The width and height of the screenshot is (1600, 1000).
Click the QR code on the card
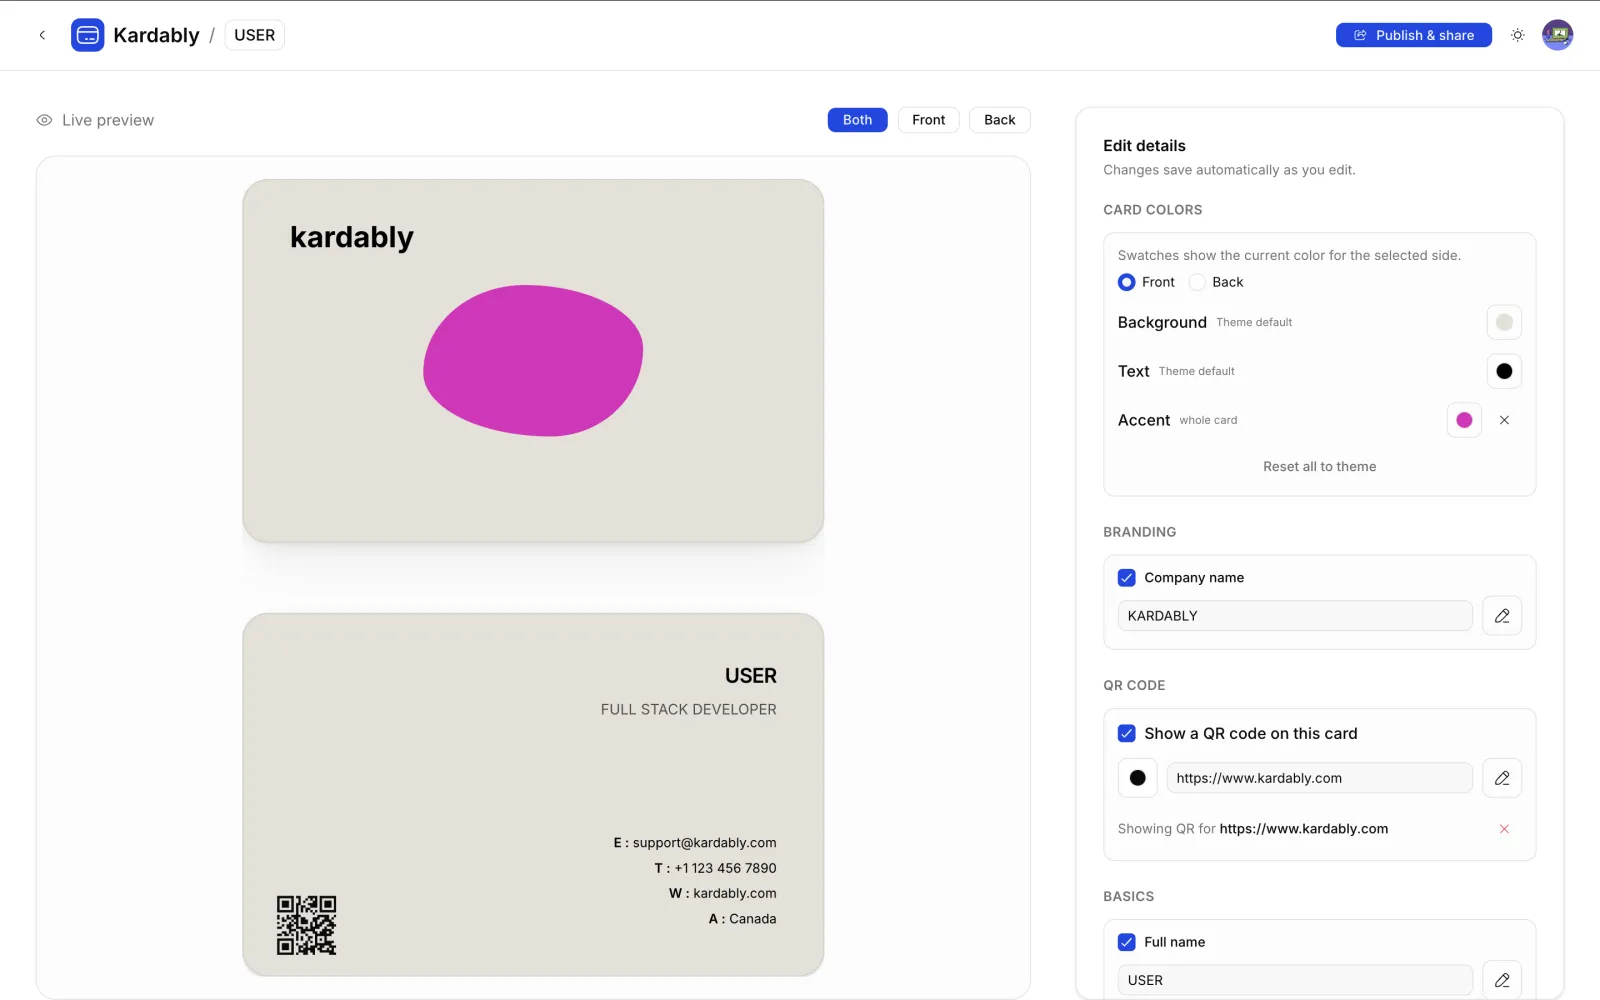(306, 925)
